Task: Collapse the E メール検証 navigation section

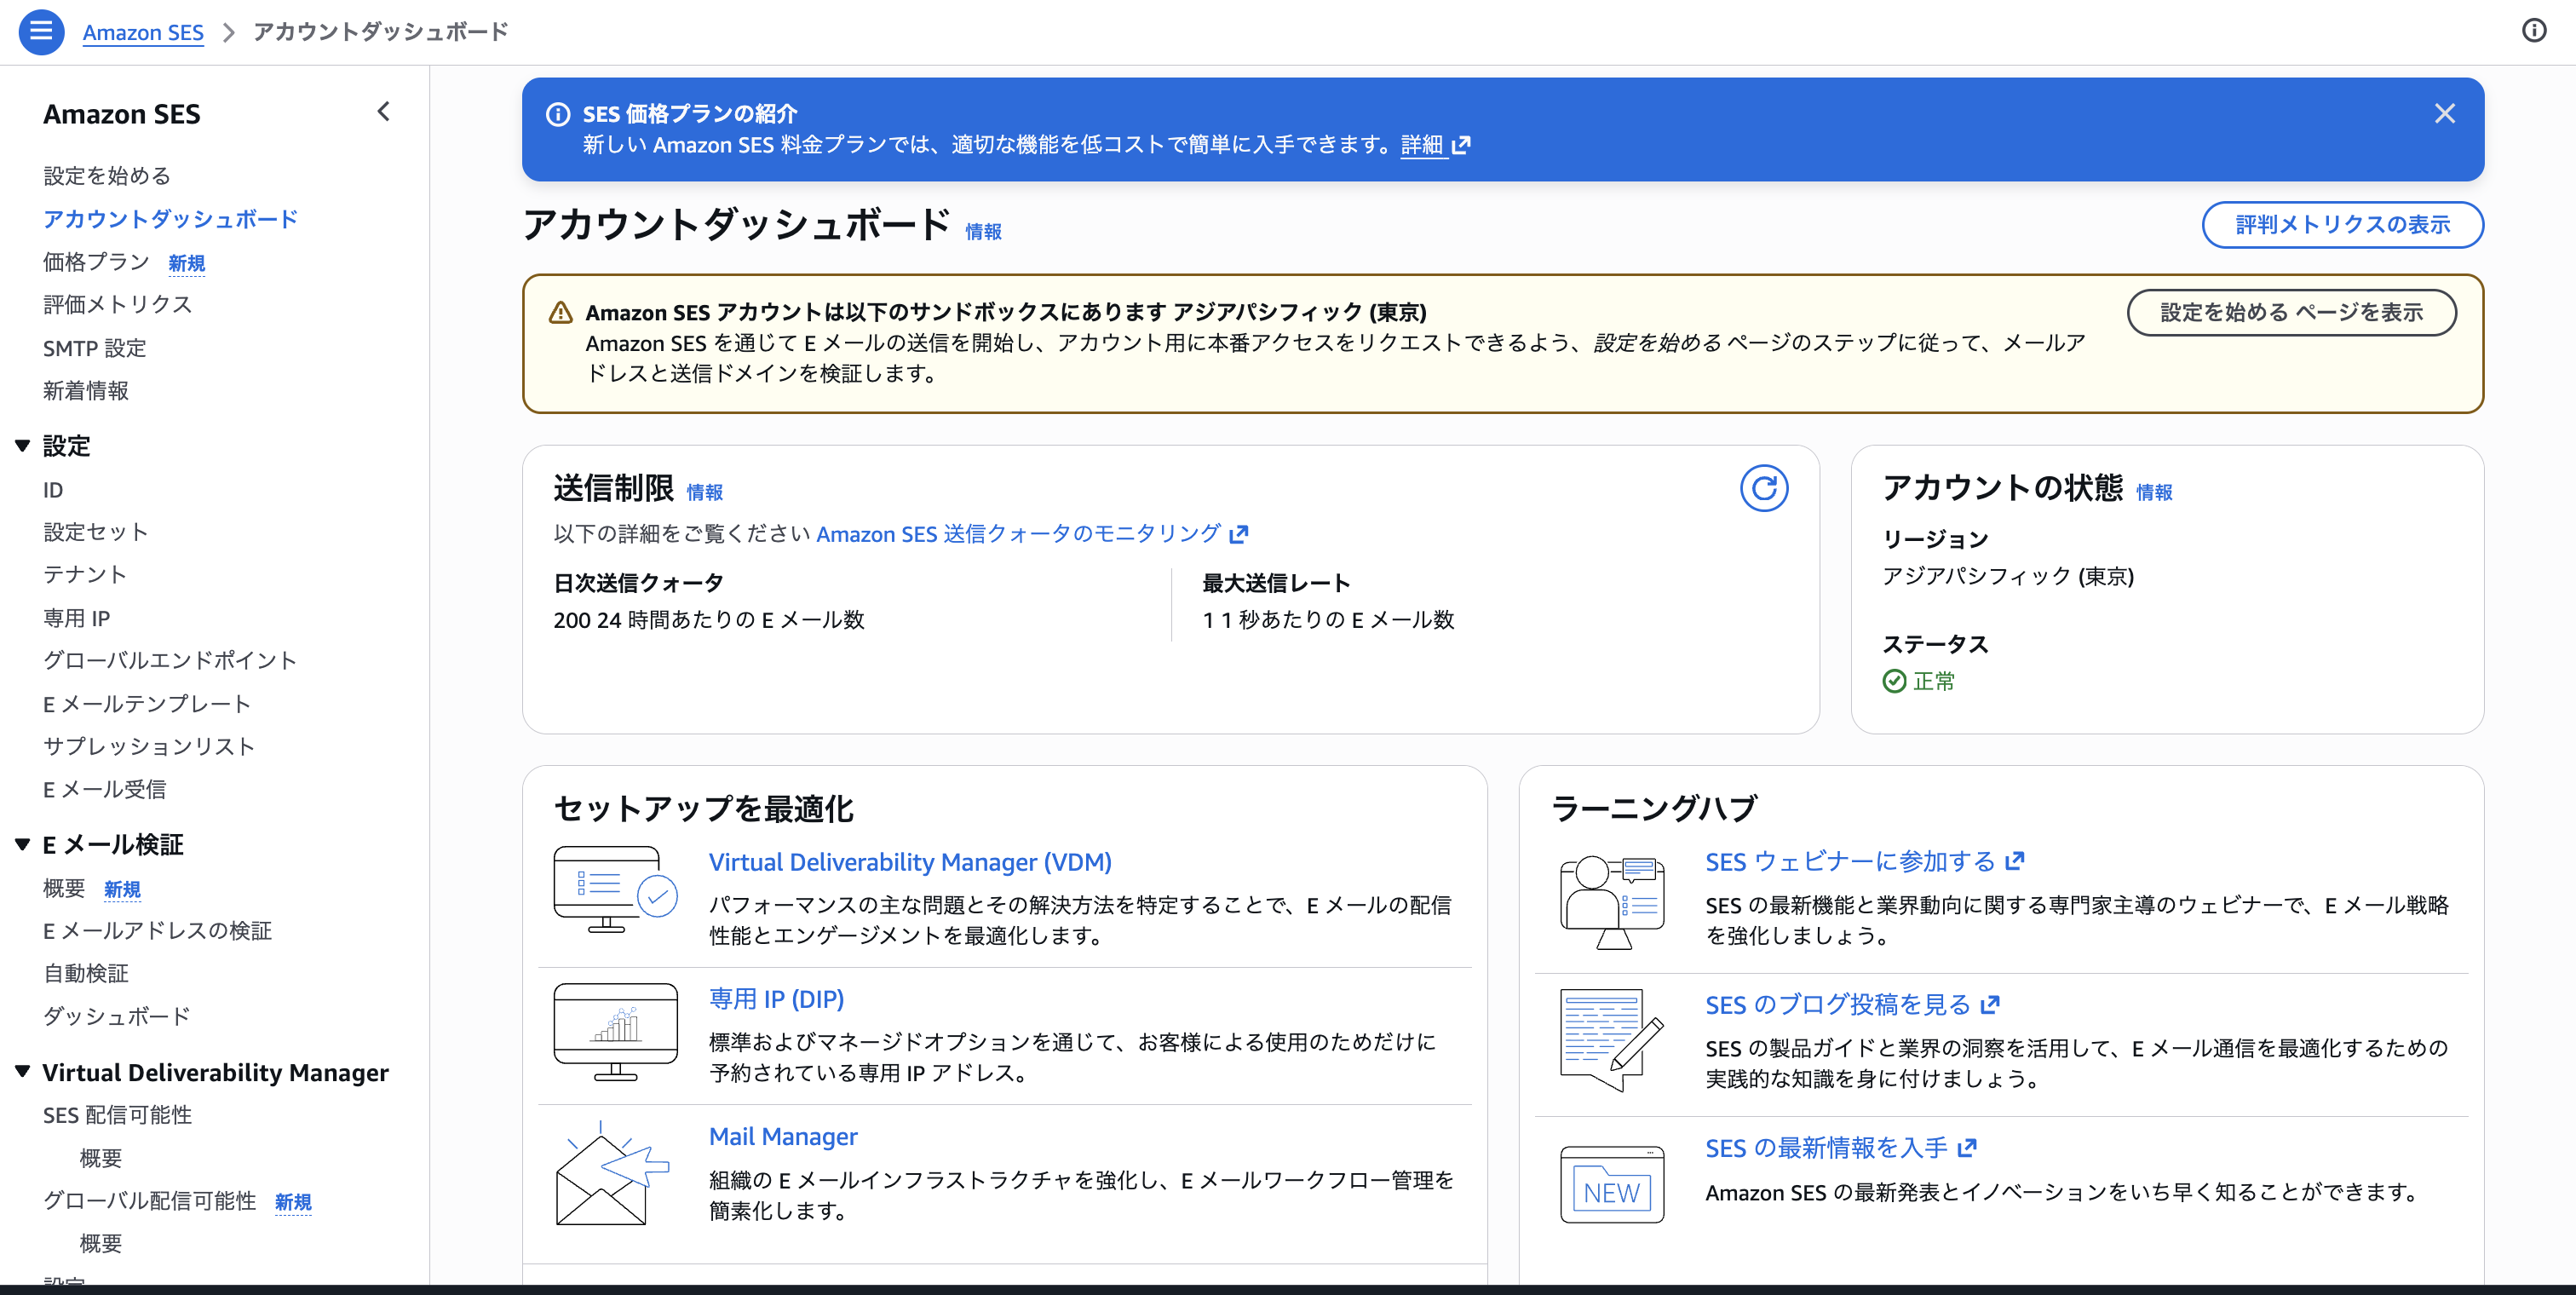Action: [22, 845]
